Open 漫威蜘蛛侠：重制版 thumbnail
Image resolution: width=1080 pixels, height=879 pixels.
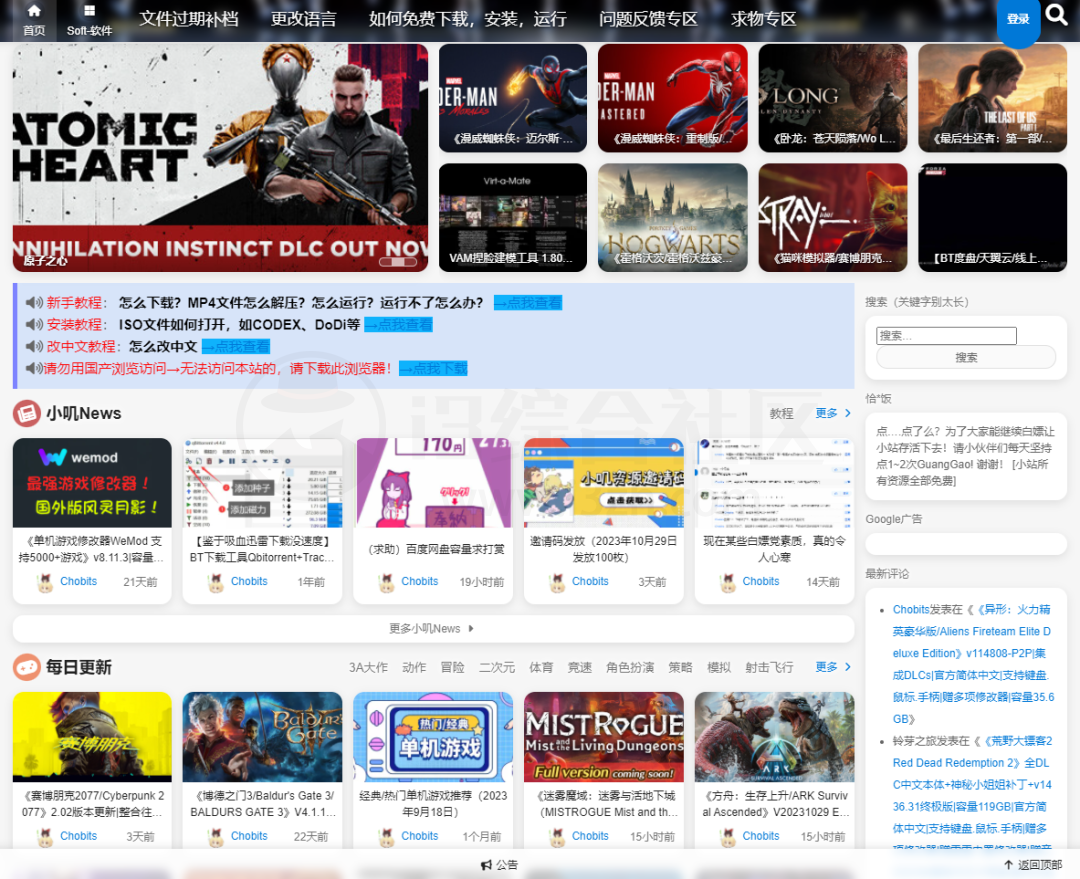[673, 98]
